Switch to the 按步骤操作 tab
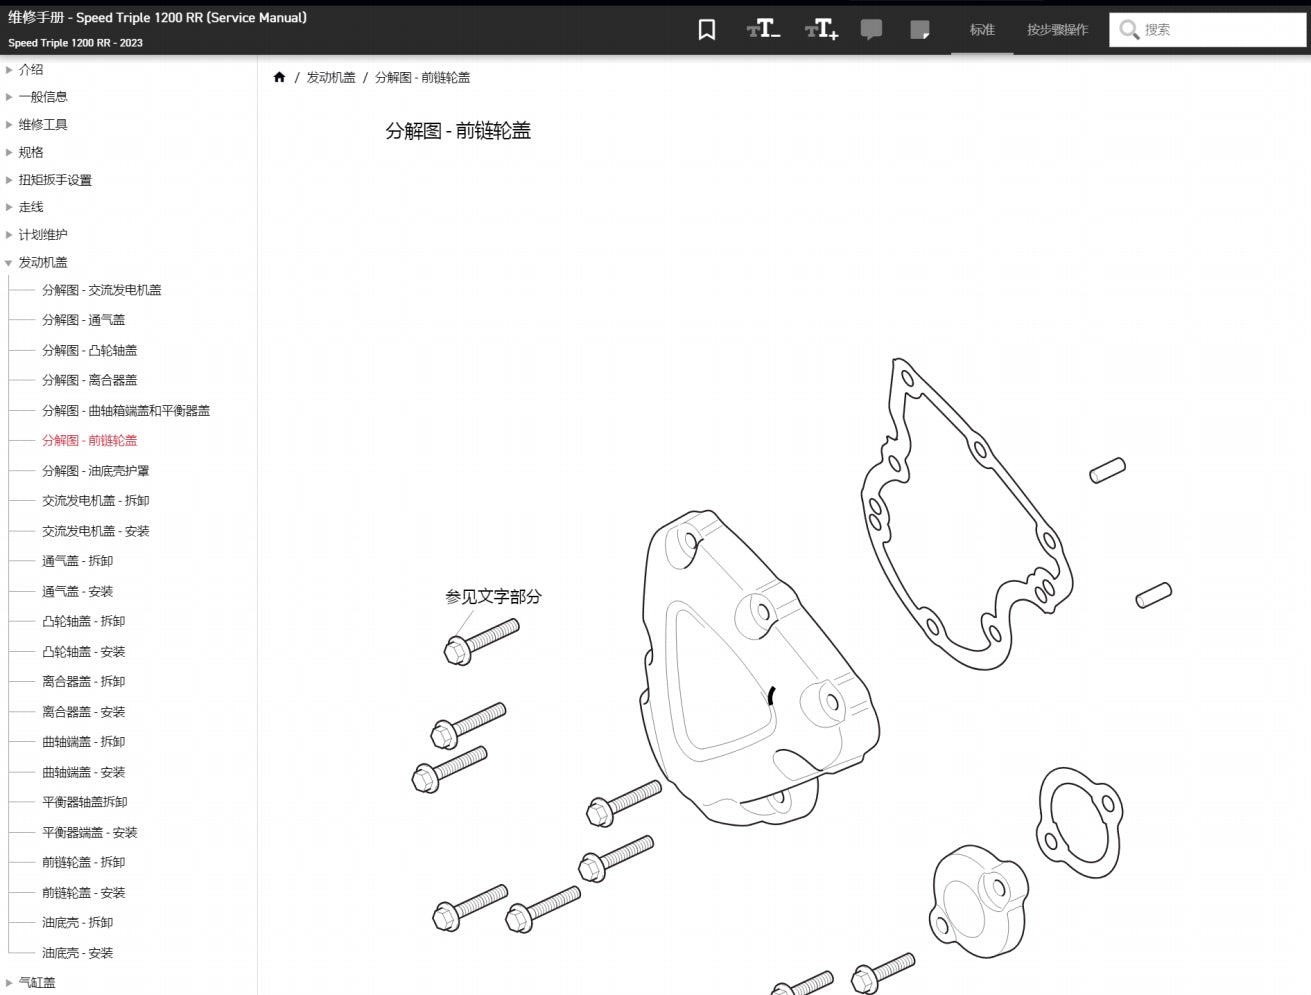The height and width of the screenshot is (995, 1311). click(1057, 30)
